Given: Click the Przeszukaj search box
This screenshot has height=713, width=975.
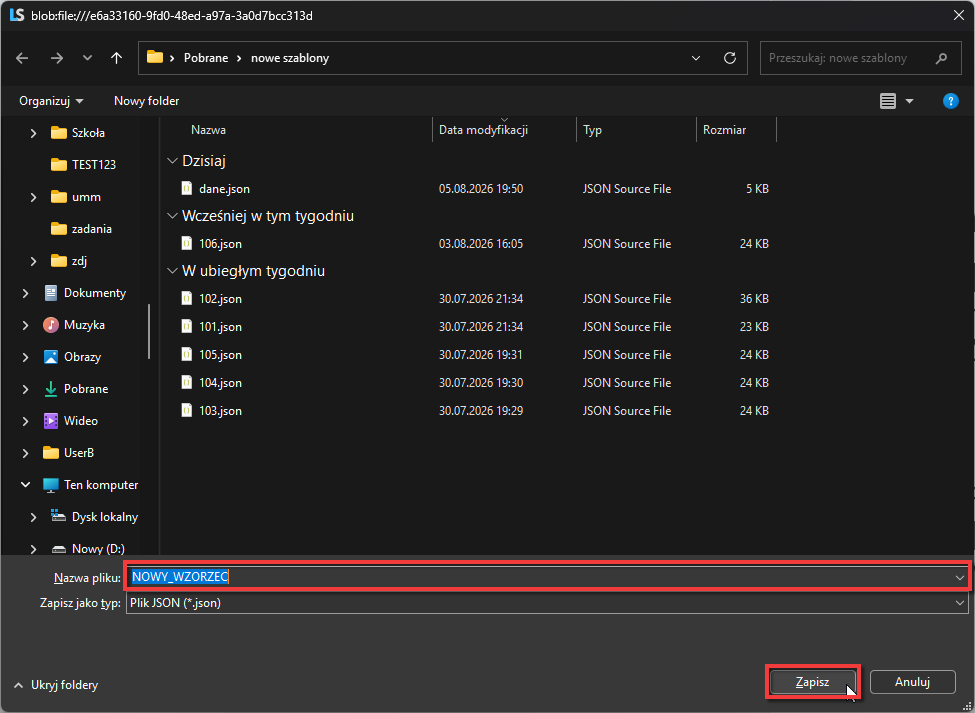Looking at the screenshot, I should click(x=860, y=58).
